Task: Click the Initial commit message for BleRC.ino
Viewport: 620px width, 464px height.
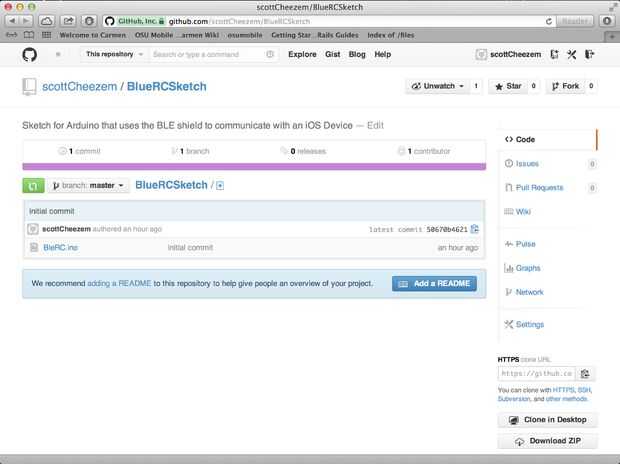Action: 190,248
